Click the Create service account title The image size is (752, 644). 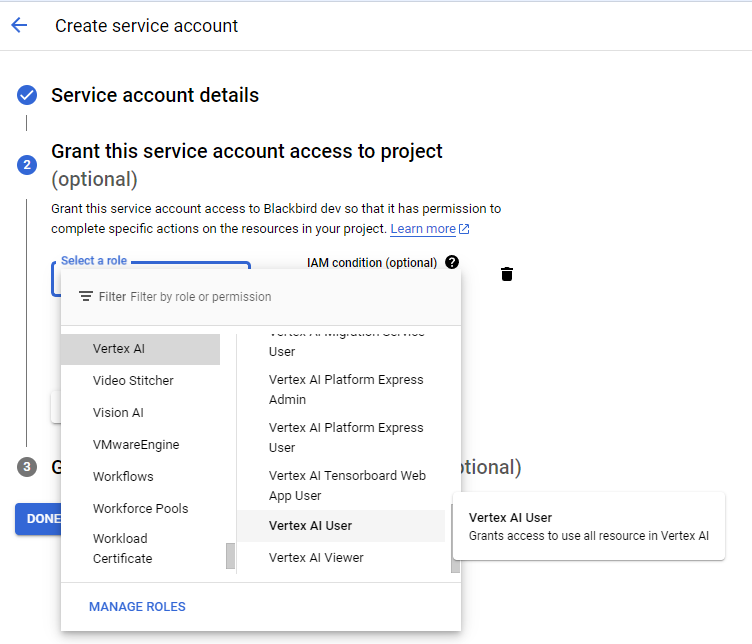pyautogui.click(x=146, y=25)
